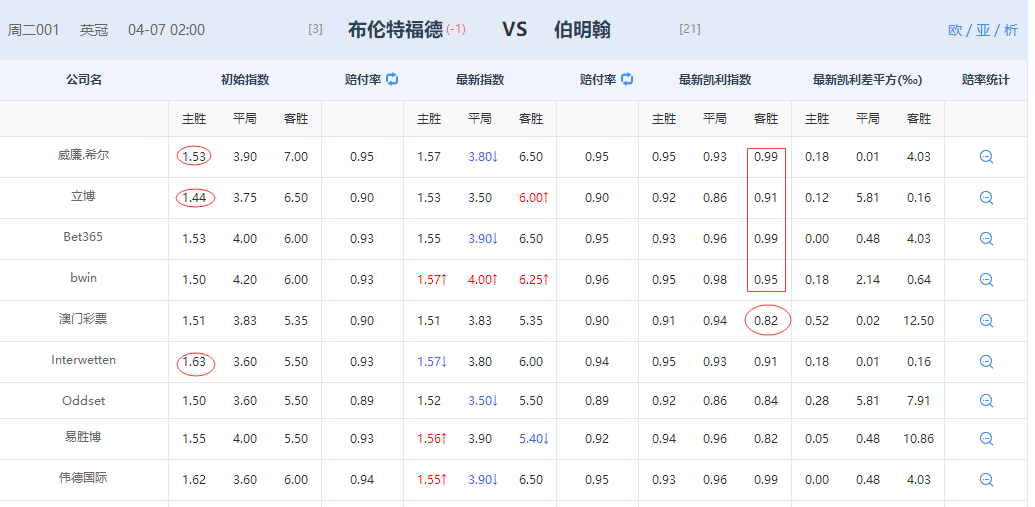
Task: Click bwin Kelly draw index 0.98
Action: coord(715,280)
